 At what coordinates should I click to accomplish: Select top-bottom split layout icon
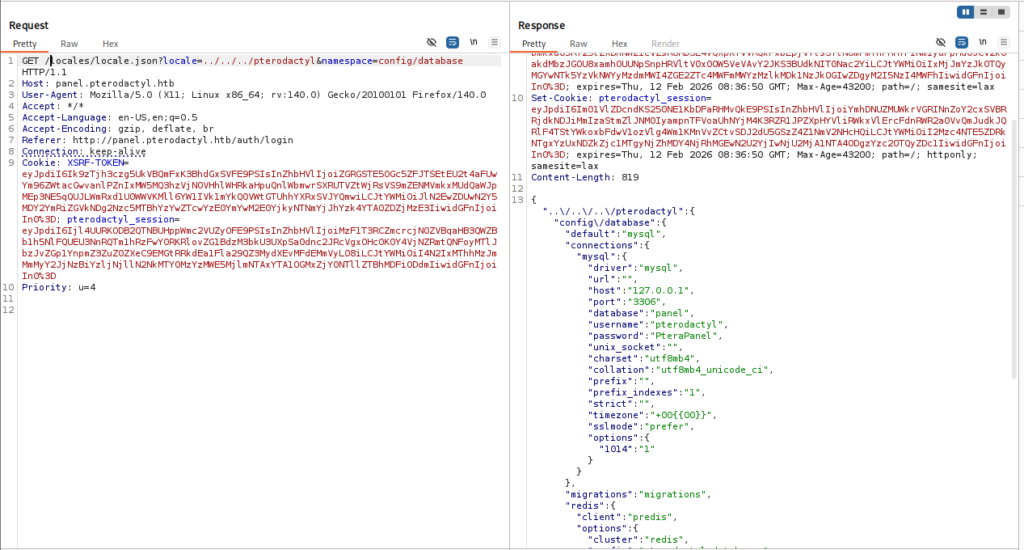click(x=985, y=11)
